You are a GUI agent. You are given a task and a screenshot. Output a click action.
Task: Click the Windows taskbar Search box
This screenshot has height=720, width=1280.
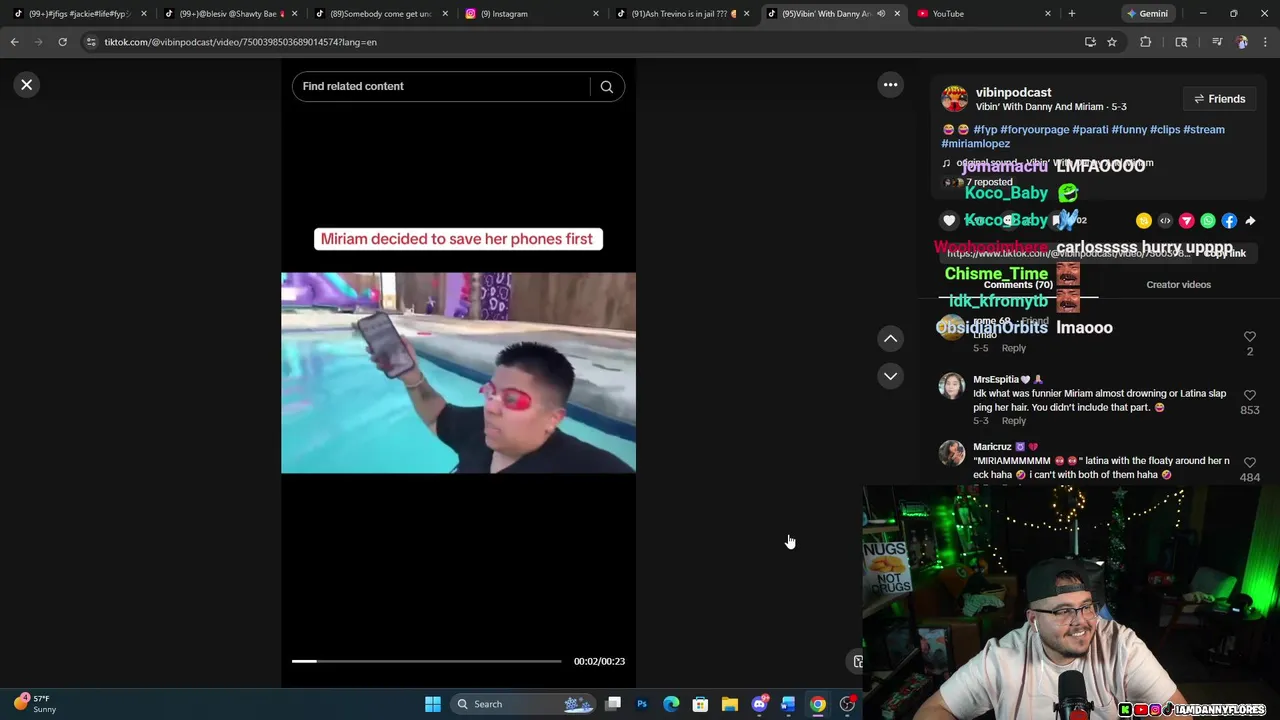525,704
